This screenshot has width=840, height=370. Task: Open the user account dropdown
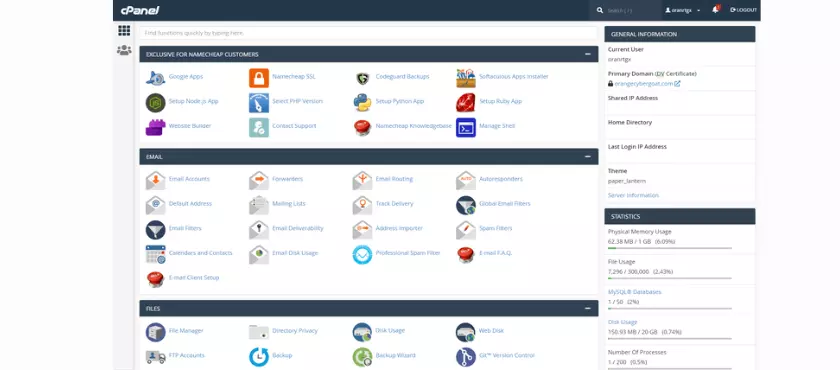coord(682,10)
